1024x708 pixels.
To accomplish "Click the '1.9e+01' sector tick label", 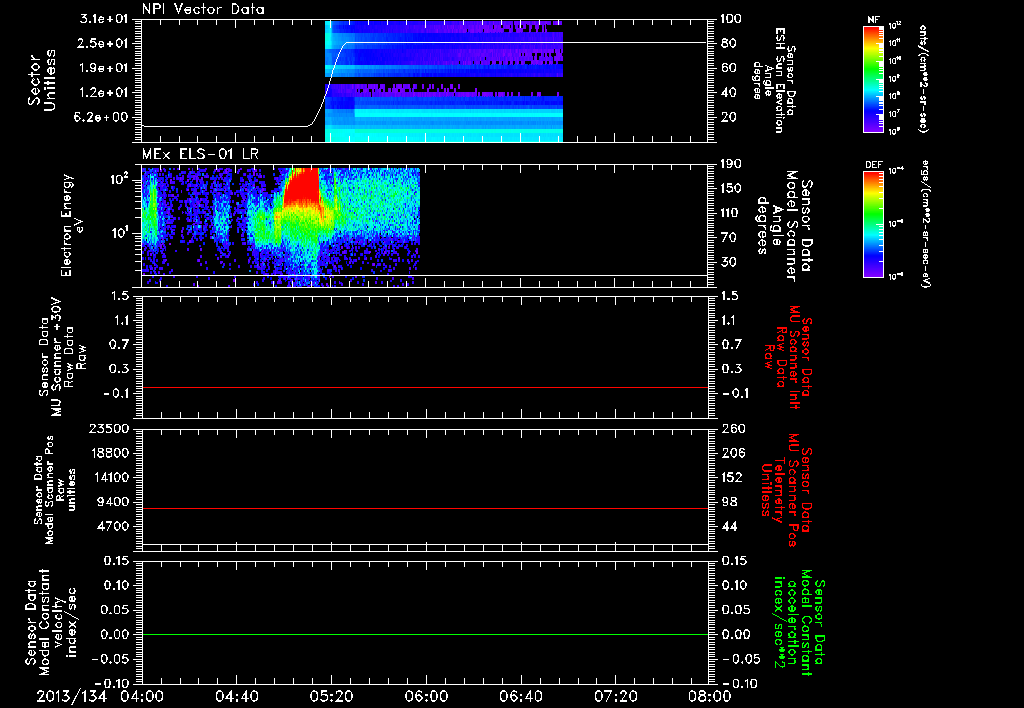I will coord(104,68).
